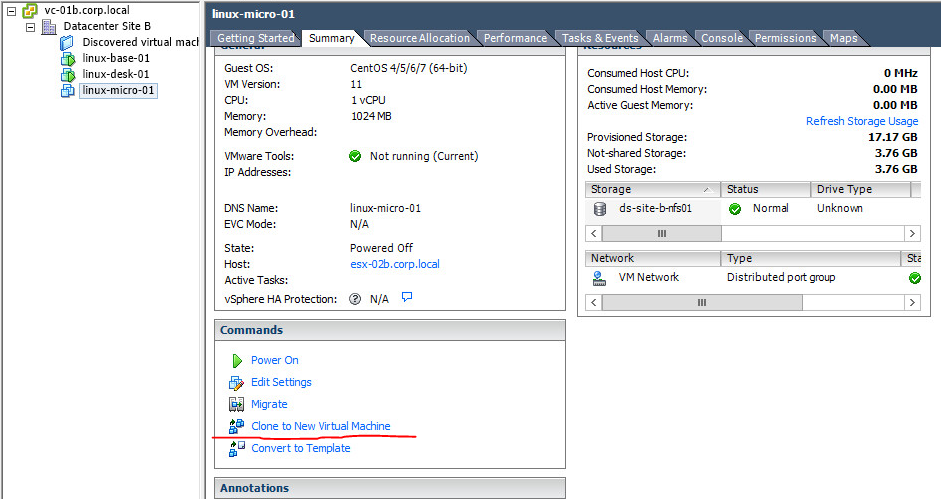Select linux-desk-01 in the inventory tree

pos(116,74)
